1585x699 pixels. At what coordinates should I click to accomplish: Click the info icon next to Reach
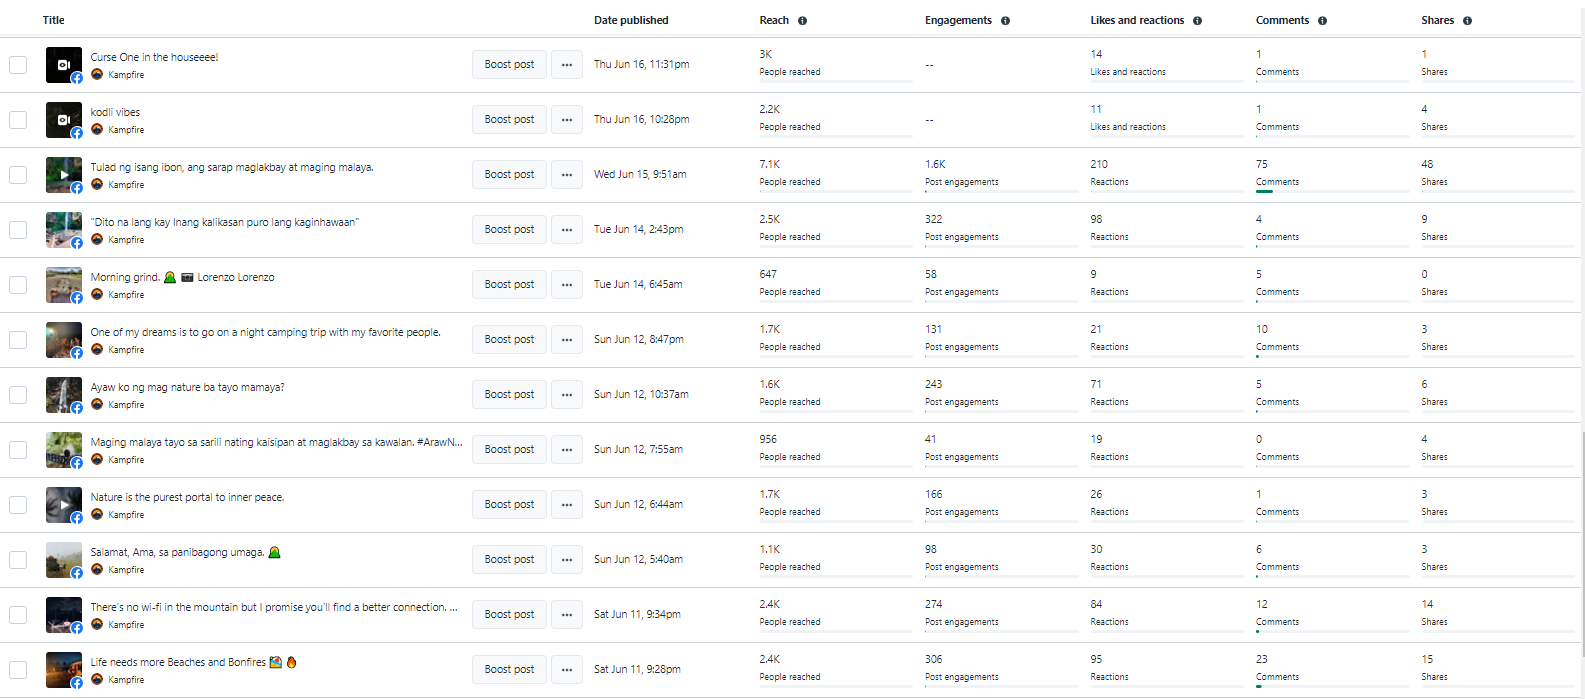tap(802, 21)
